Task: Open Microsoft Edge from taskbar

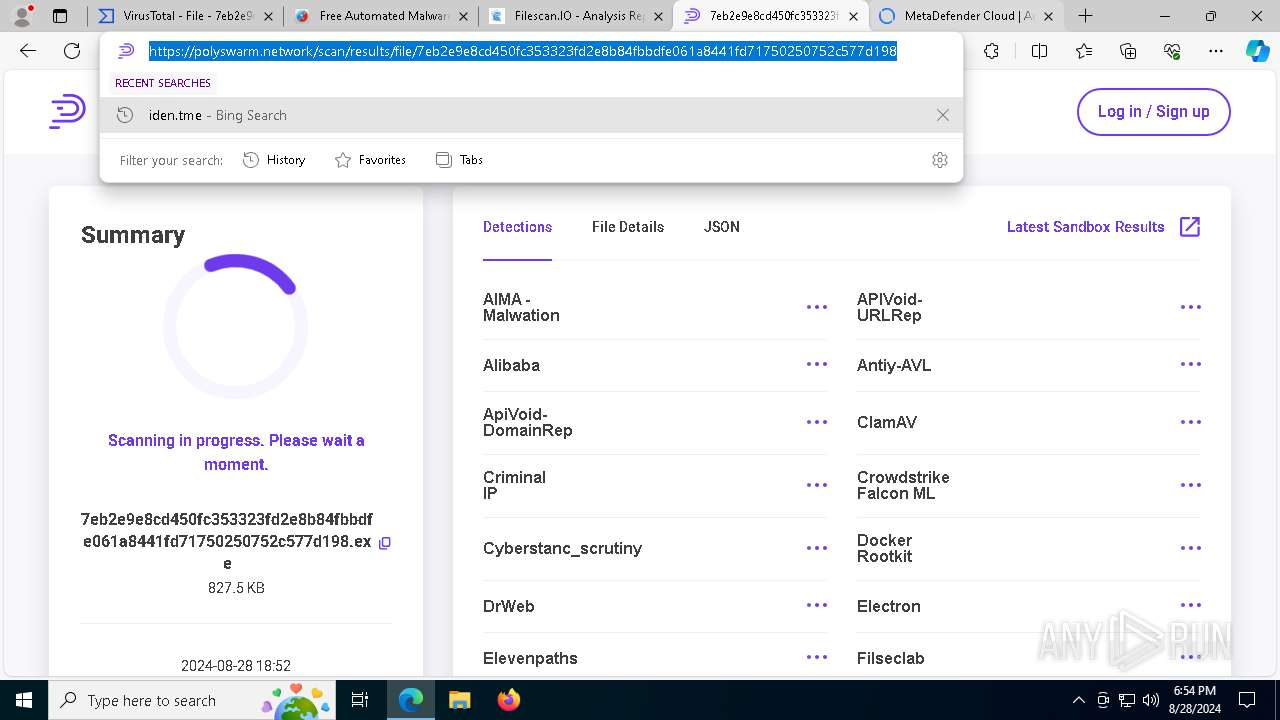Action: 411,700
